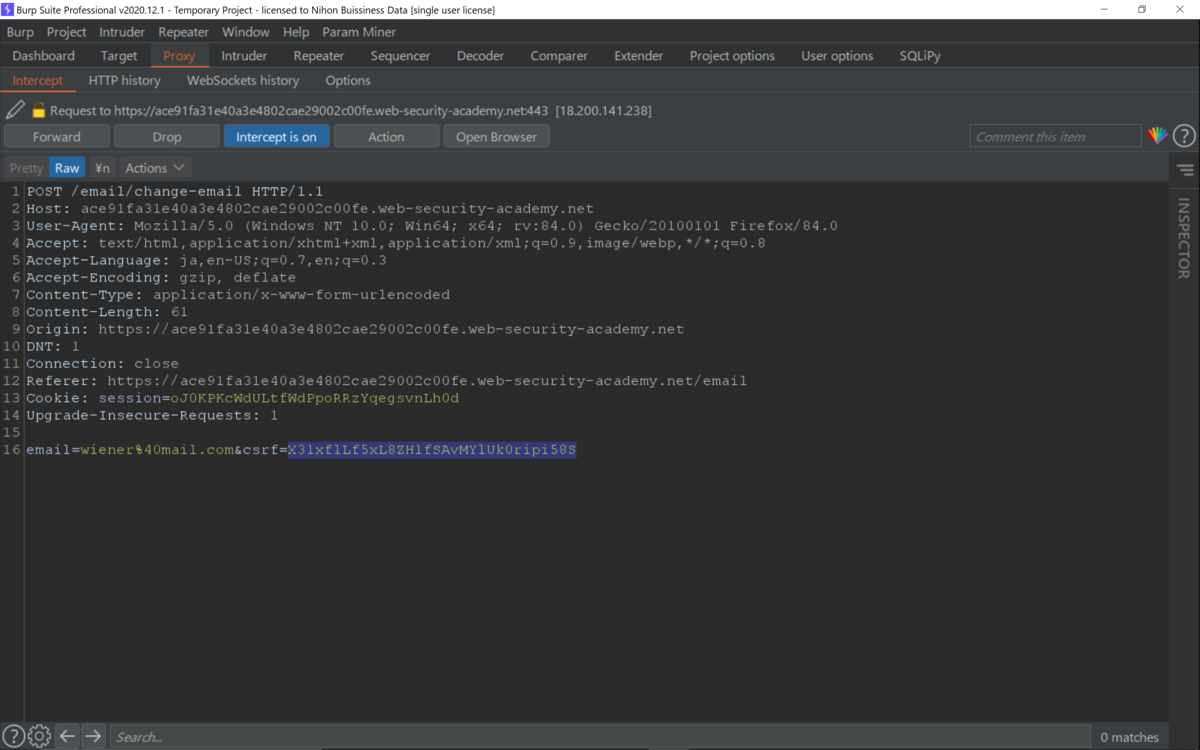Open the HTTP history sub-tab

coord(124,80)
